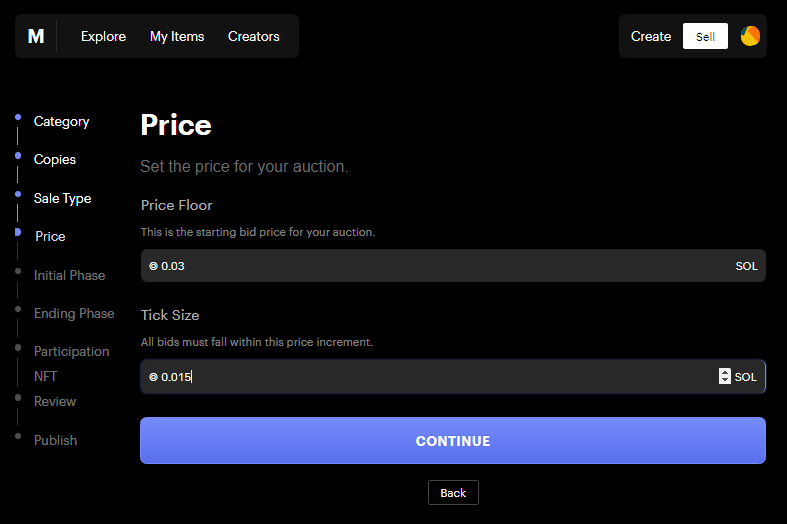Go to My Items
Image resolution: width=787 pixels, height=524 pixels.
click(177, 36)
